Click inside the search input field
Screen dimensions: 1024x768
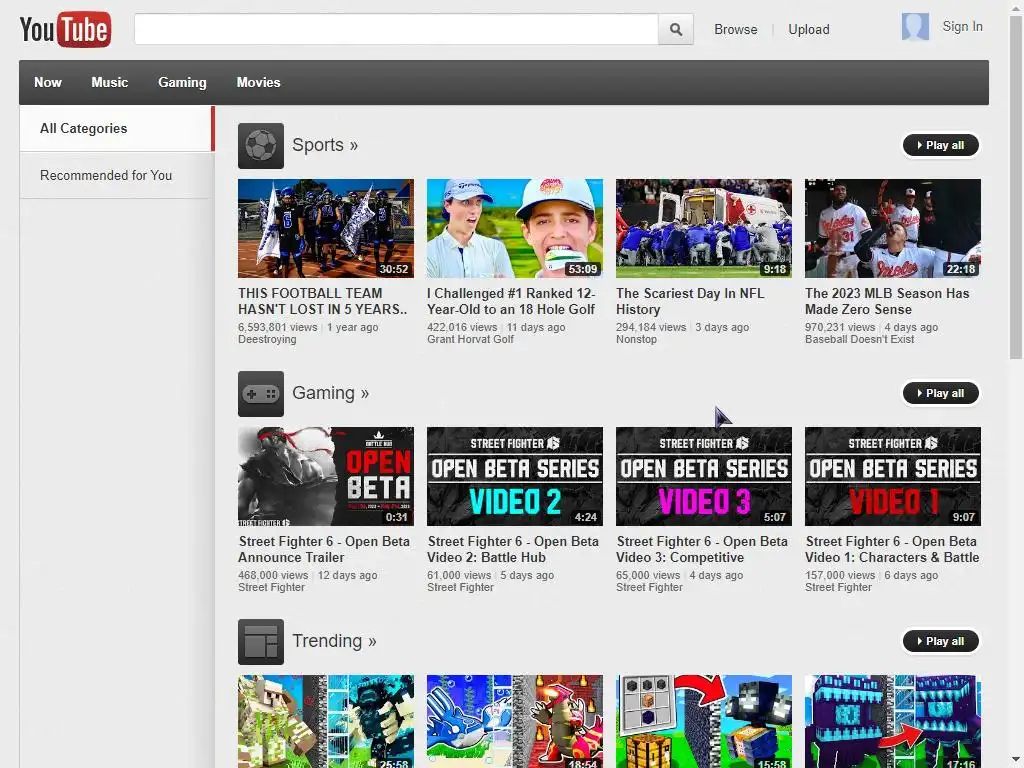point(396,29)
